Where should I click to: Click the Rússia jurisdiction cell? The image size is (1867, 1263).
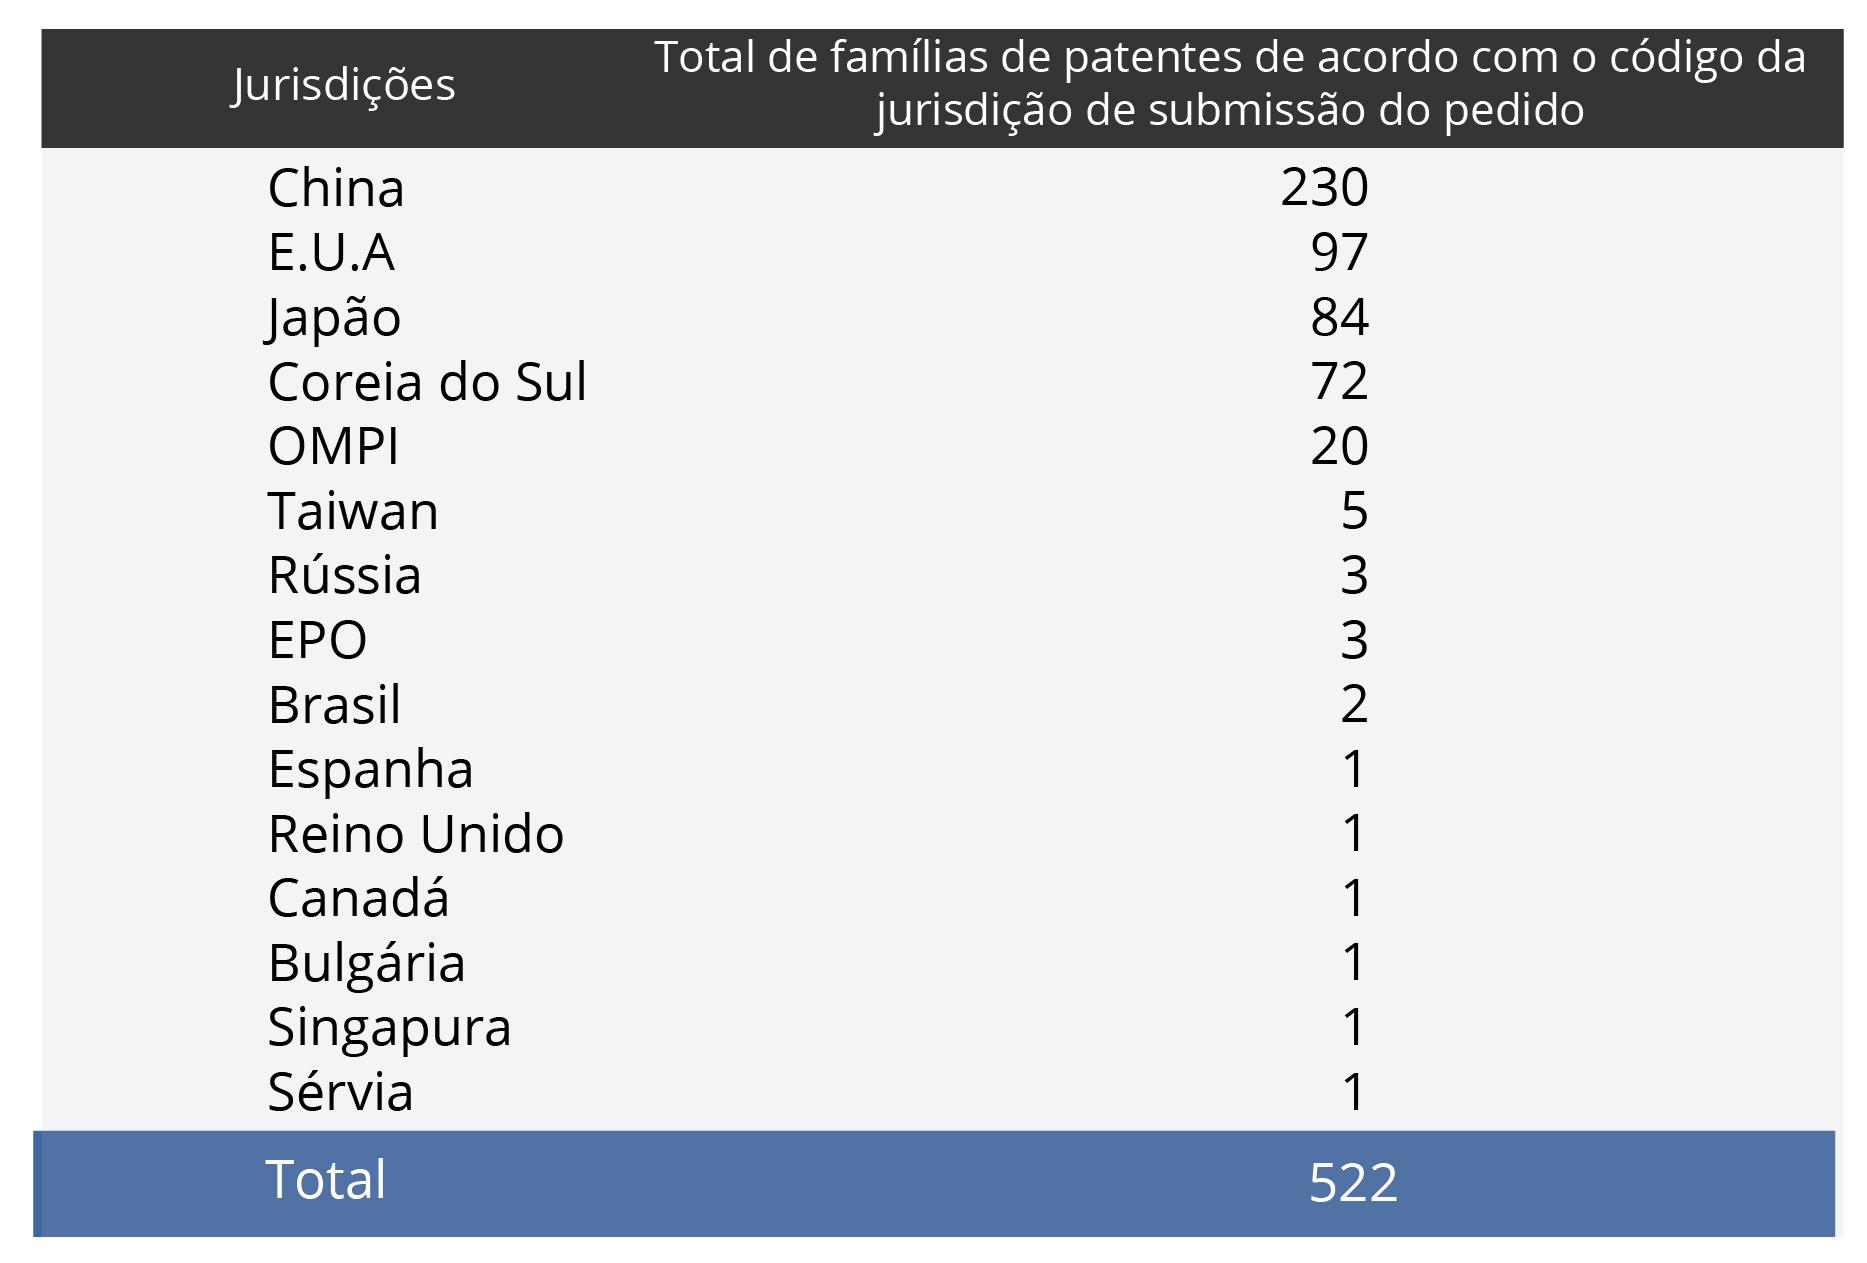click(x=344, y=576)
